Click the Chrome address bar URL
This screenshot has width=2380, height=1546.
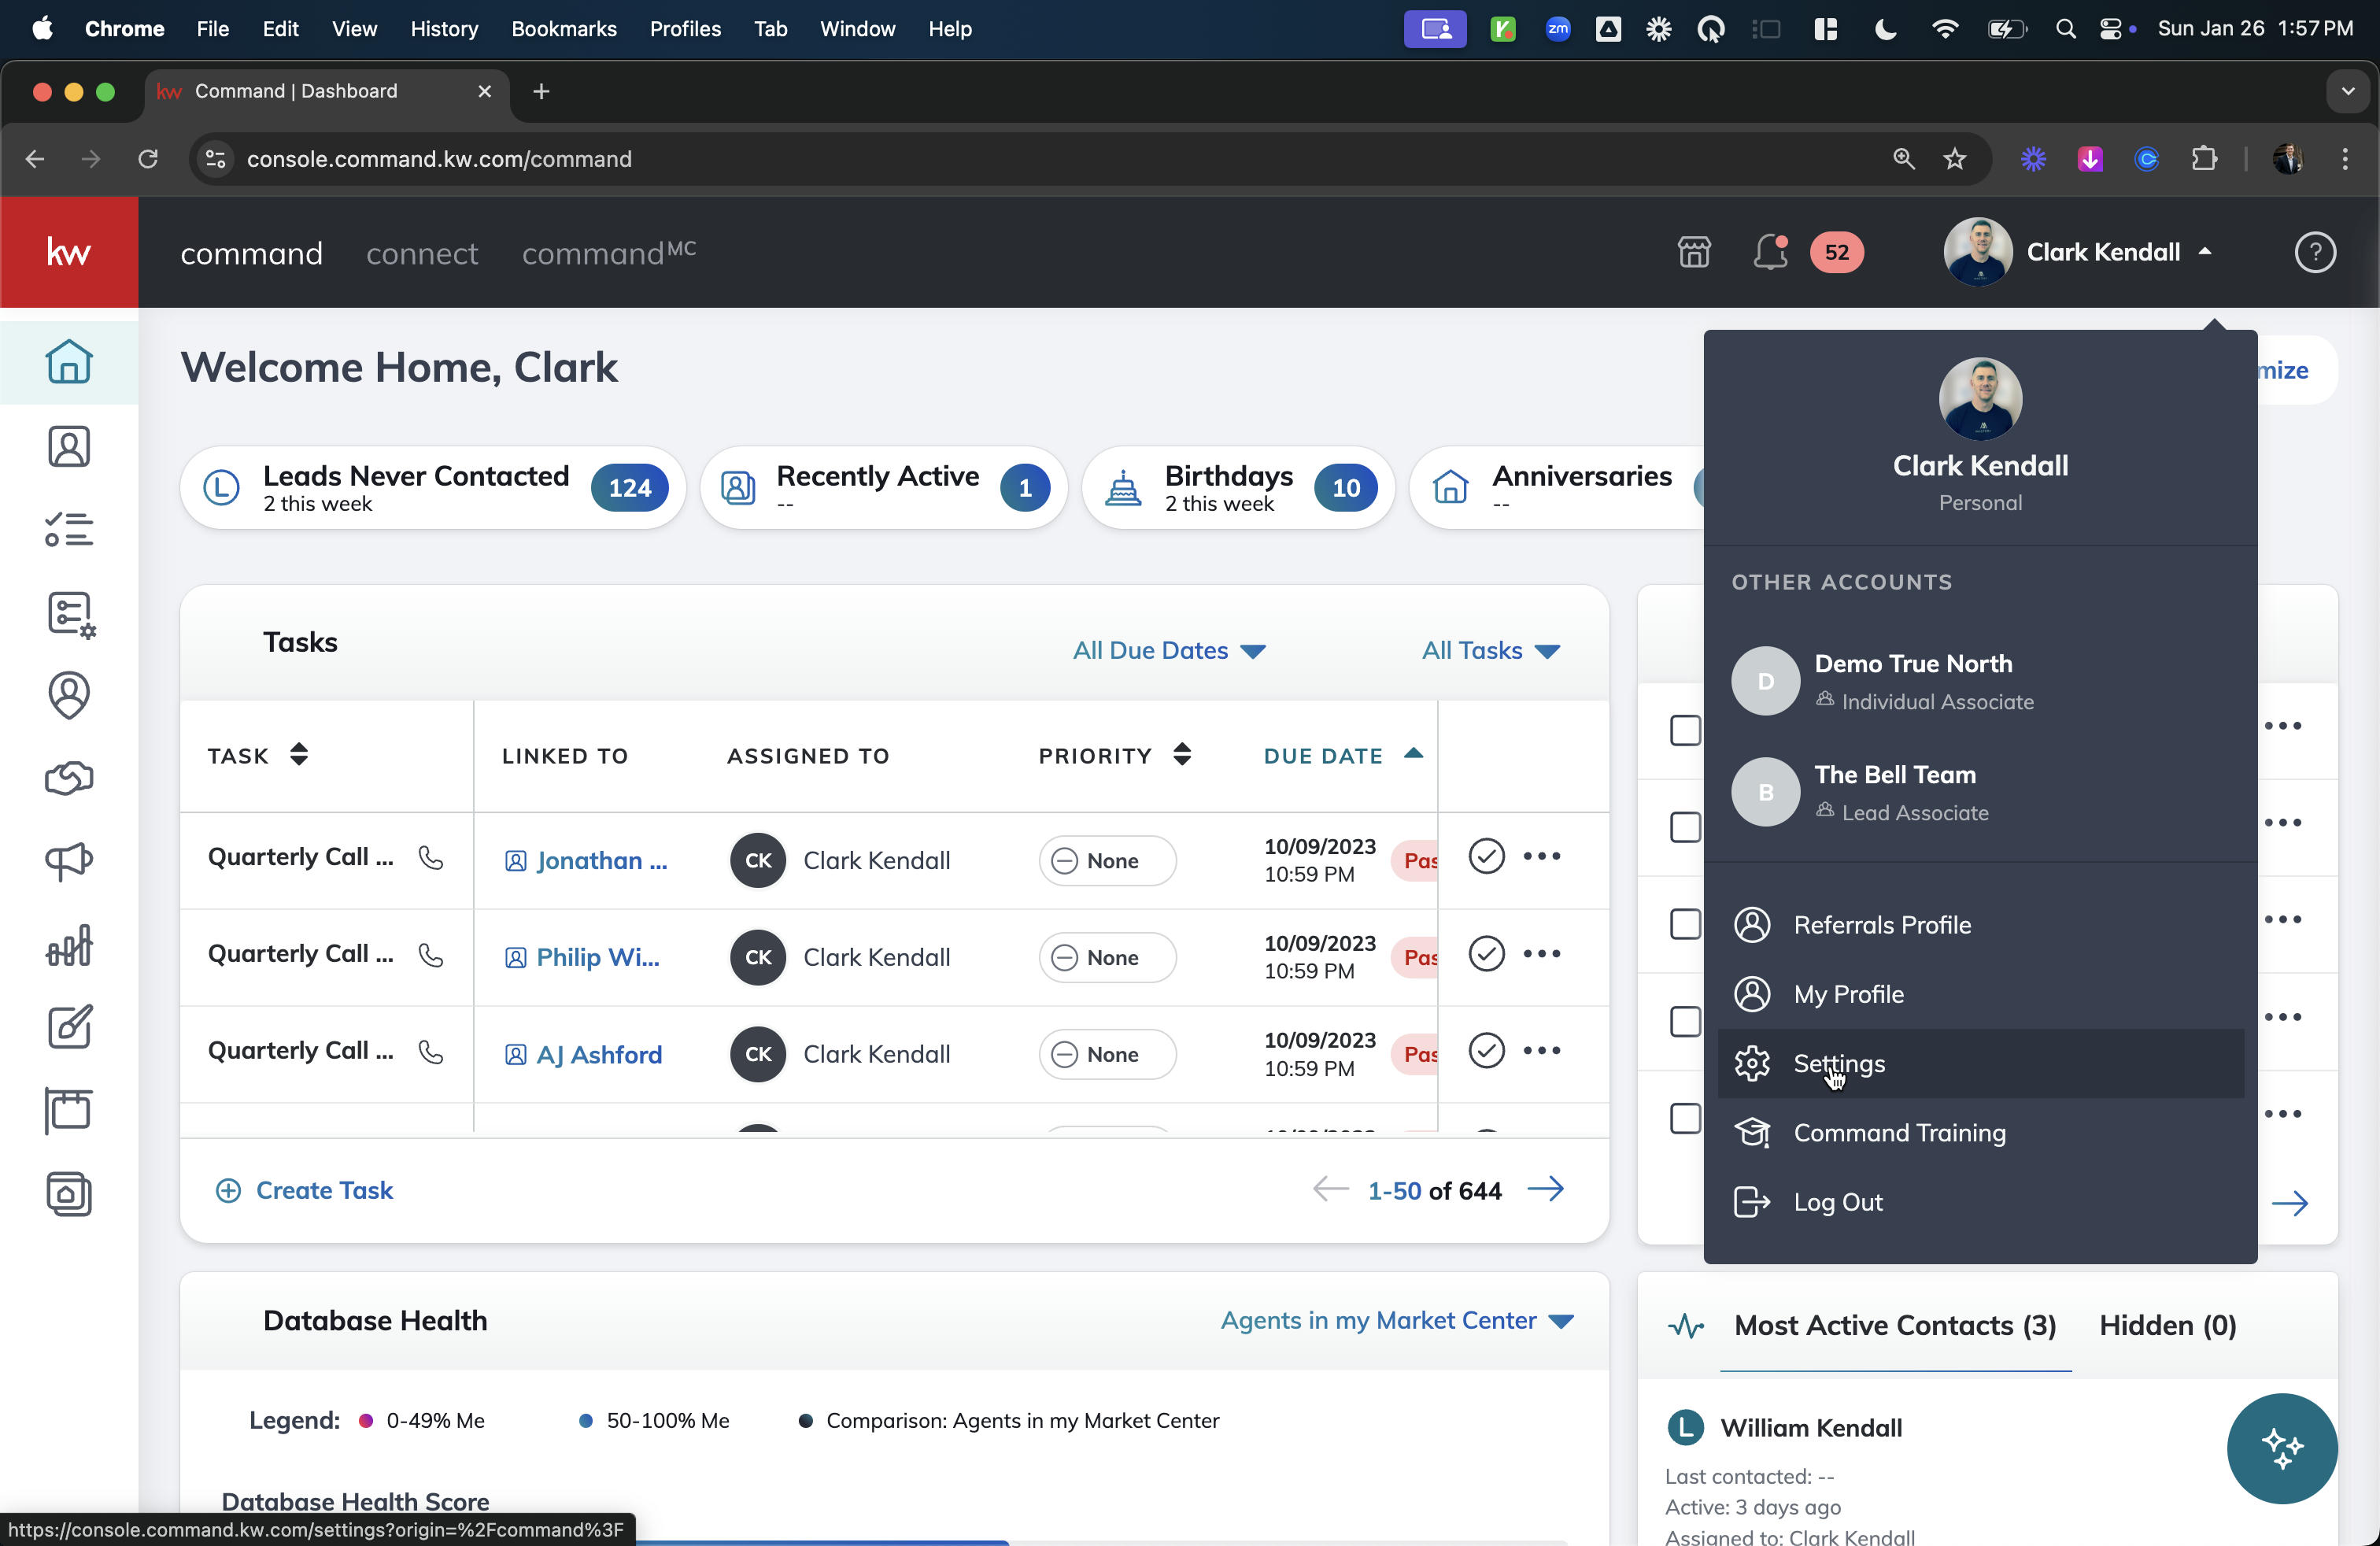click(439, 159)
